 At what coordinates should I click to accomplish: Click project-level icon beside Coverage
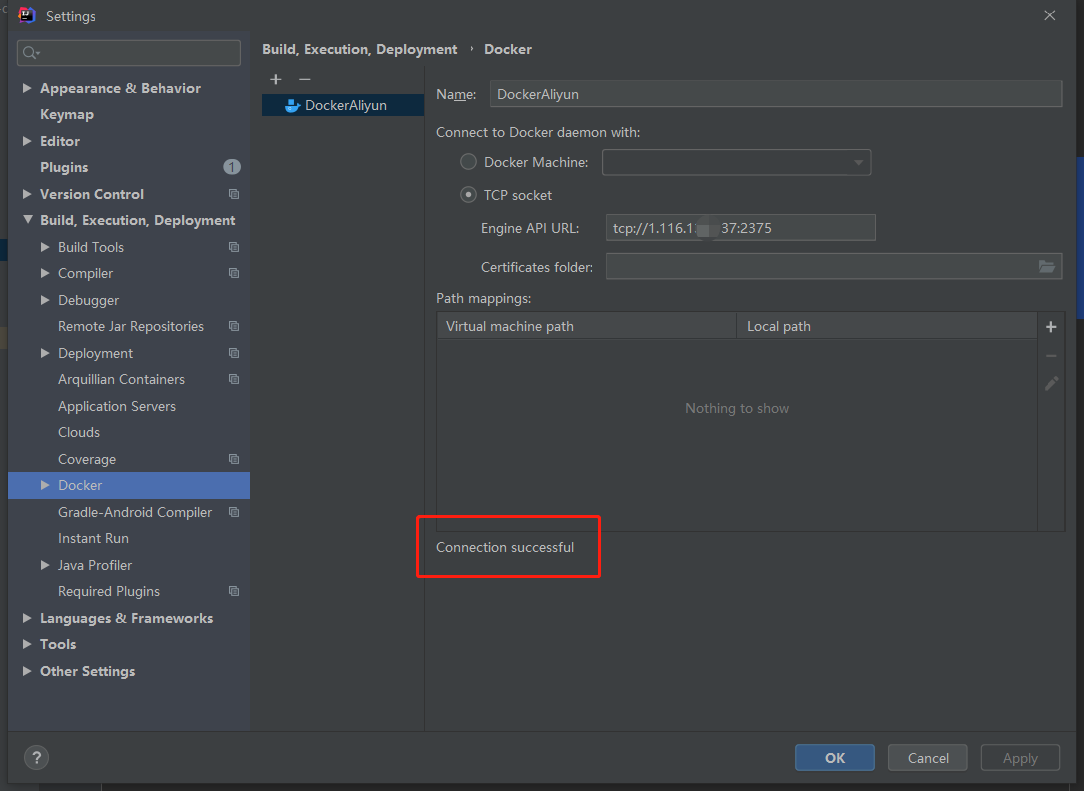coord(234,459)
